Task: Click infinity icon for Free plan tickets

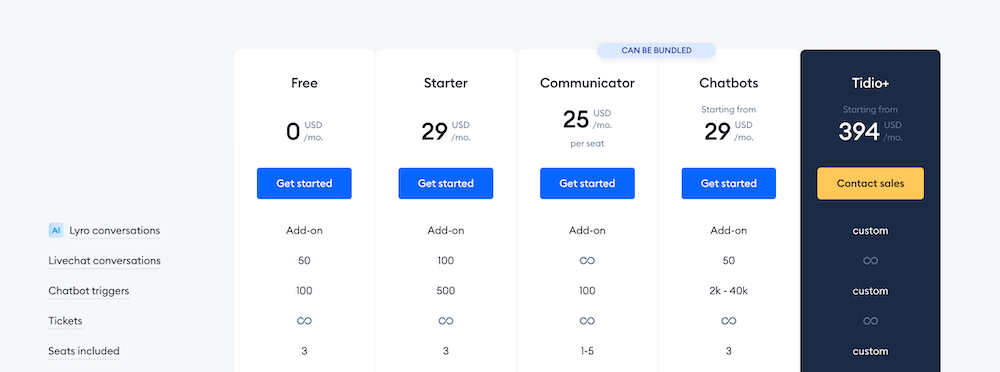Action: coord(304,320)
